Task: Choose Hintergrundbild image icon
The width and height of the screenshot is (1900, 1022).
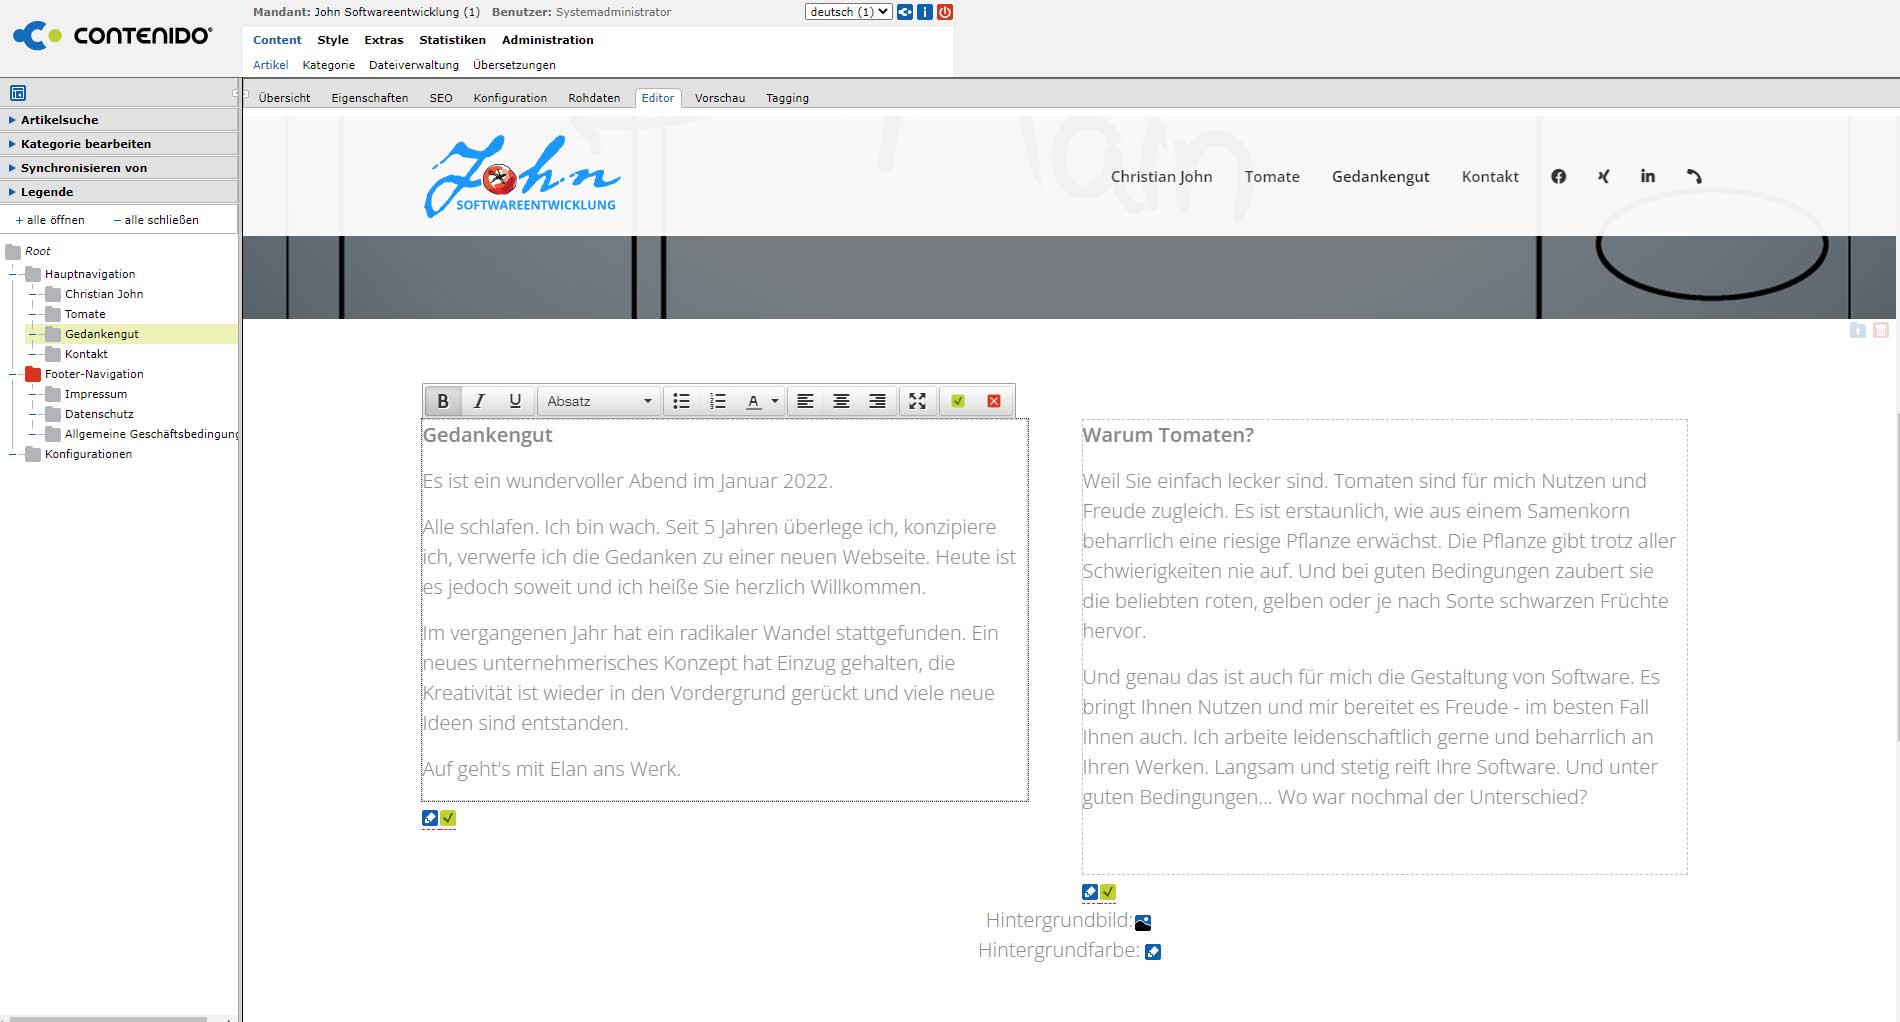Action: click(x=1143, y=922)
